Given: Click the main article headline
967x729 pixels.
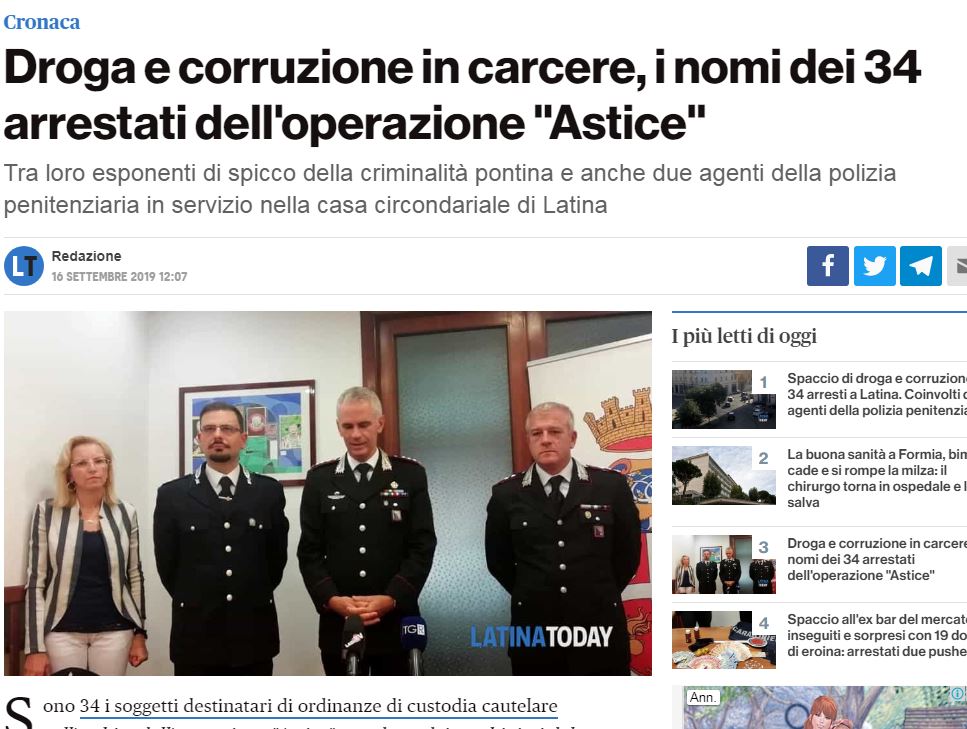Looking at the screenshot, I should (463, 95).
